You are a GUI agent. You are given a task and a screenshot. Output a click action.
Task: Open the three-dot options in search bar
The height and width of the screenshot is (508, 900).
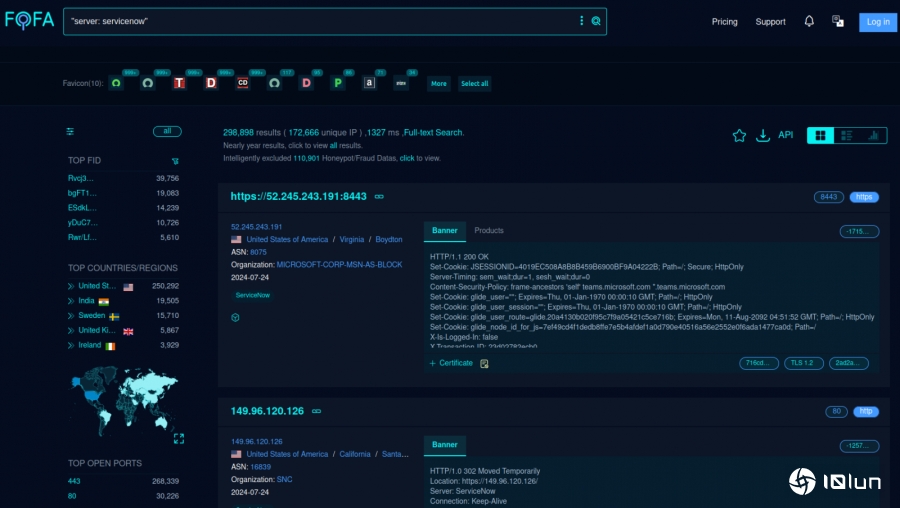(581, 21)
